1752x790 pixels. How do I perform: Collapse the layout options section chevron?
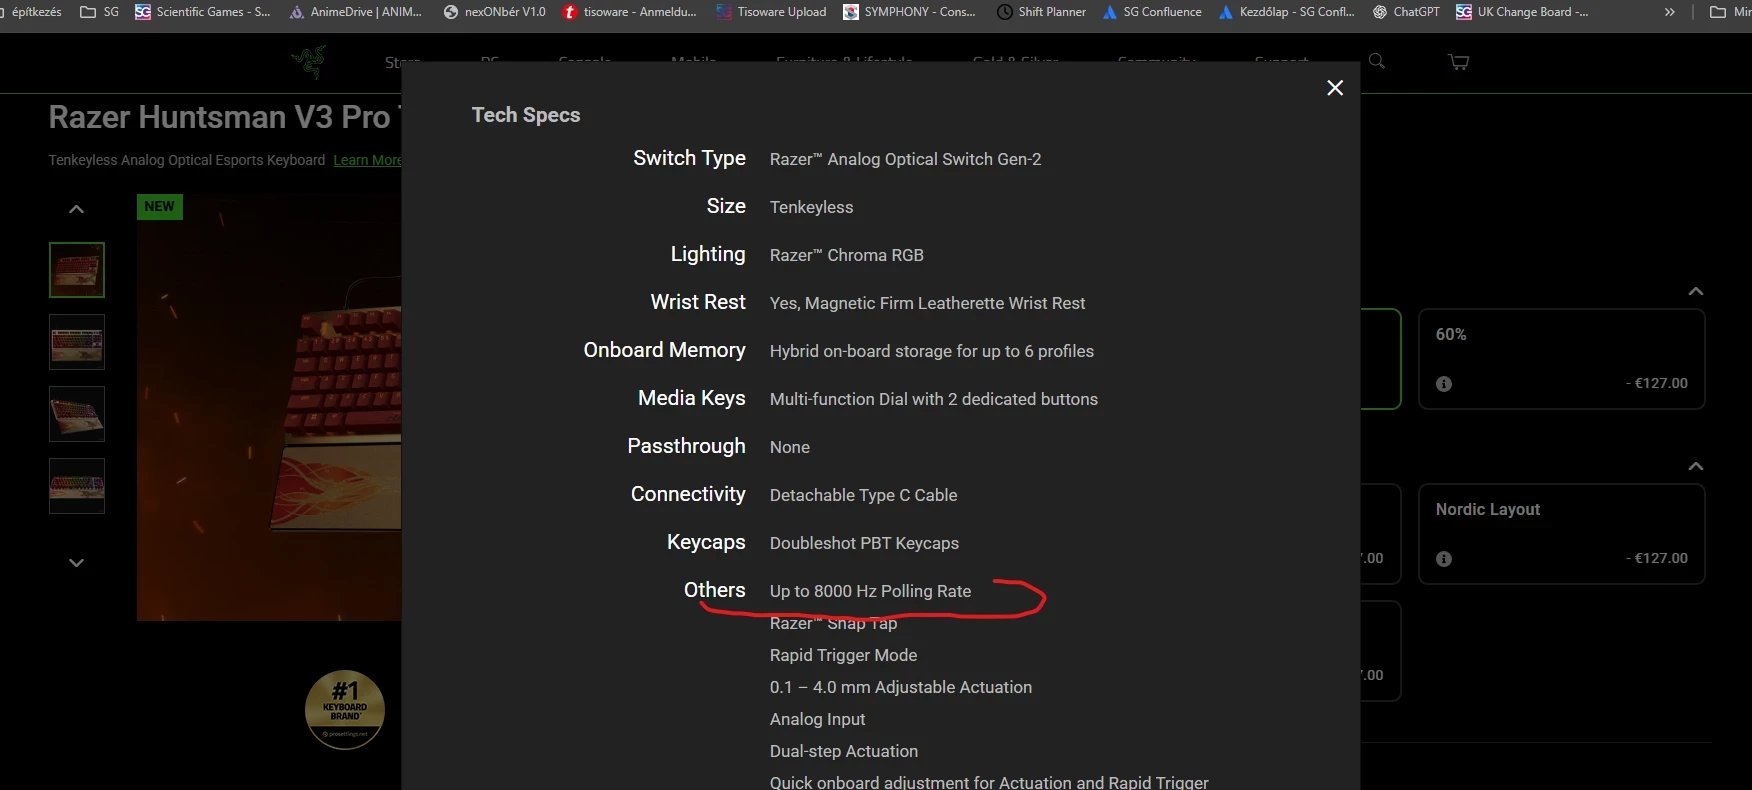click(x=1696, y=466)
